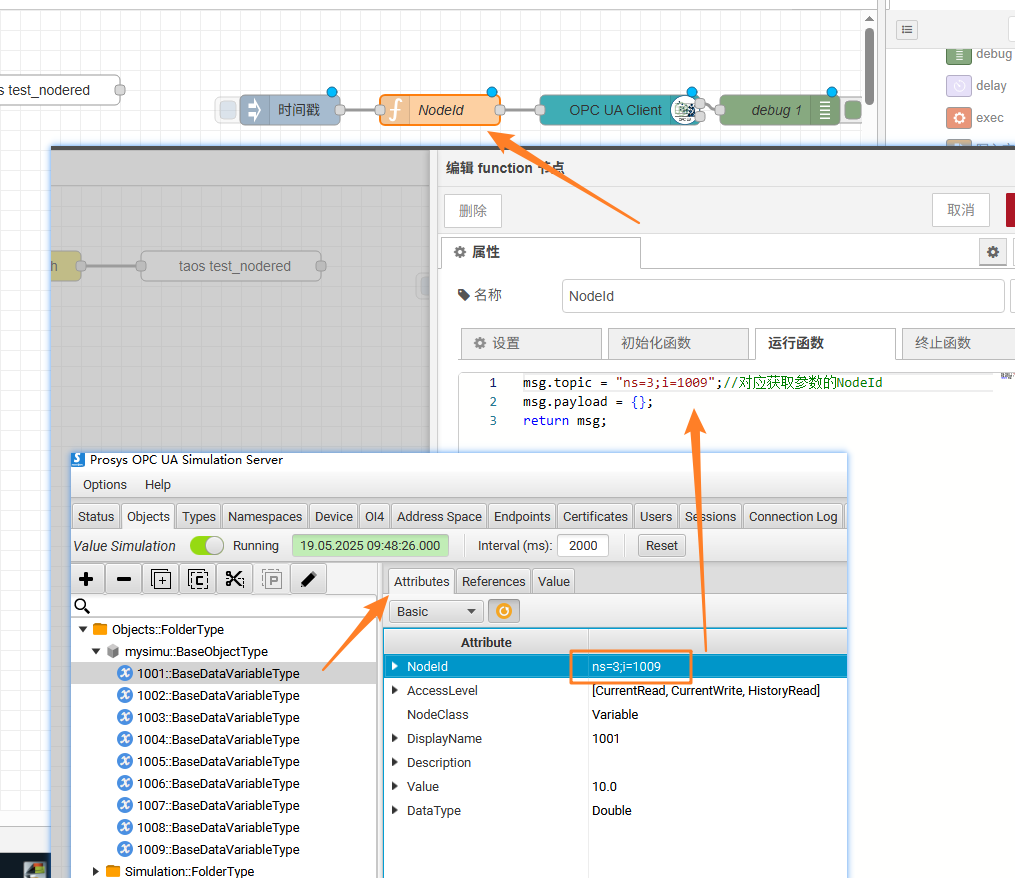Switch to the Status tab
The height and width of the screenshot is (878, 1015).
tap(96, 516)
